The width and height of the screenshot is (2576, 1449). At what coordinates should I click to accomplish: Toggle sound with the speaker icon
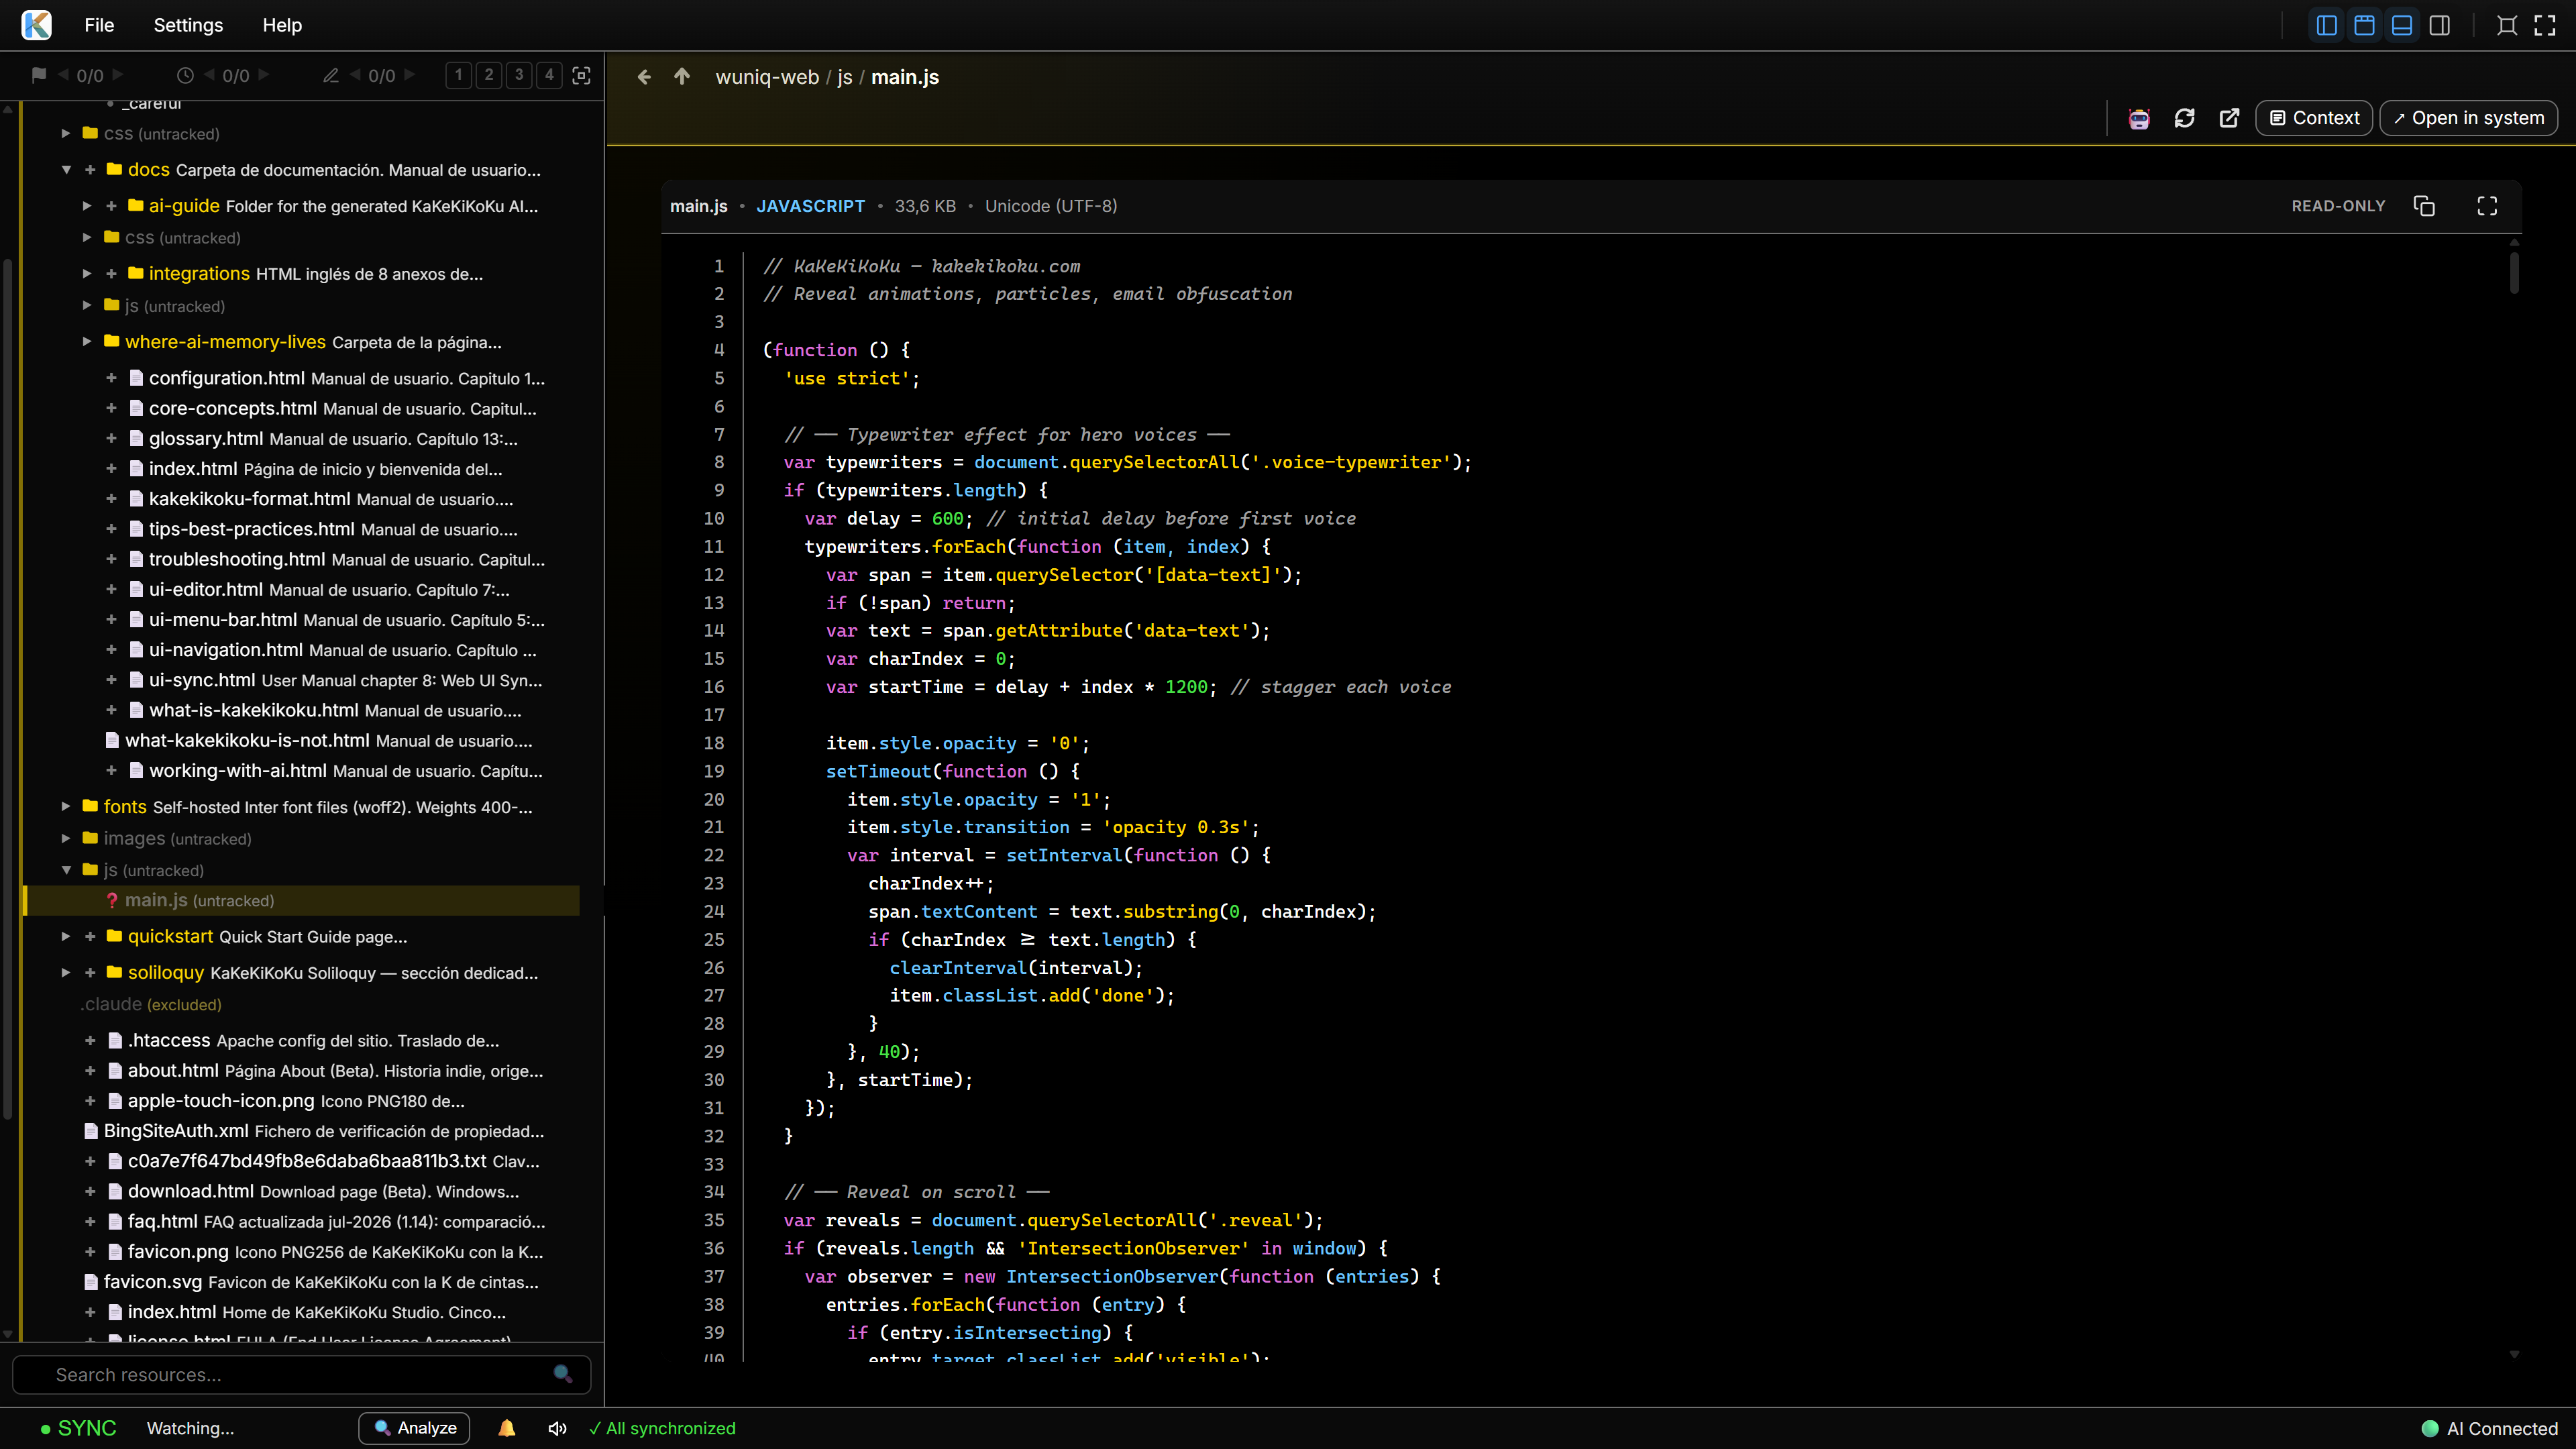click(558, 1428)
